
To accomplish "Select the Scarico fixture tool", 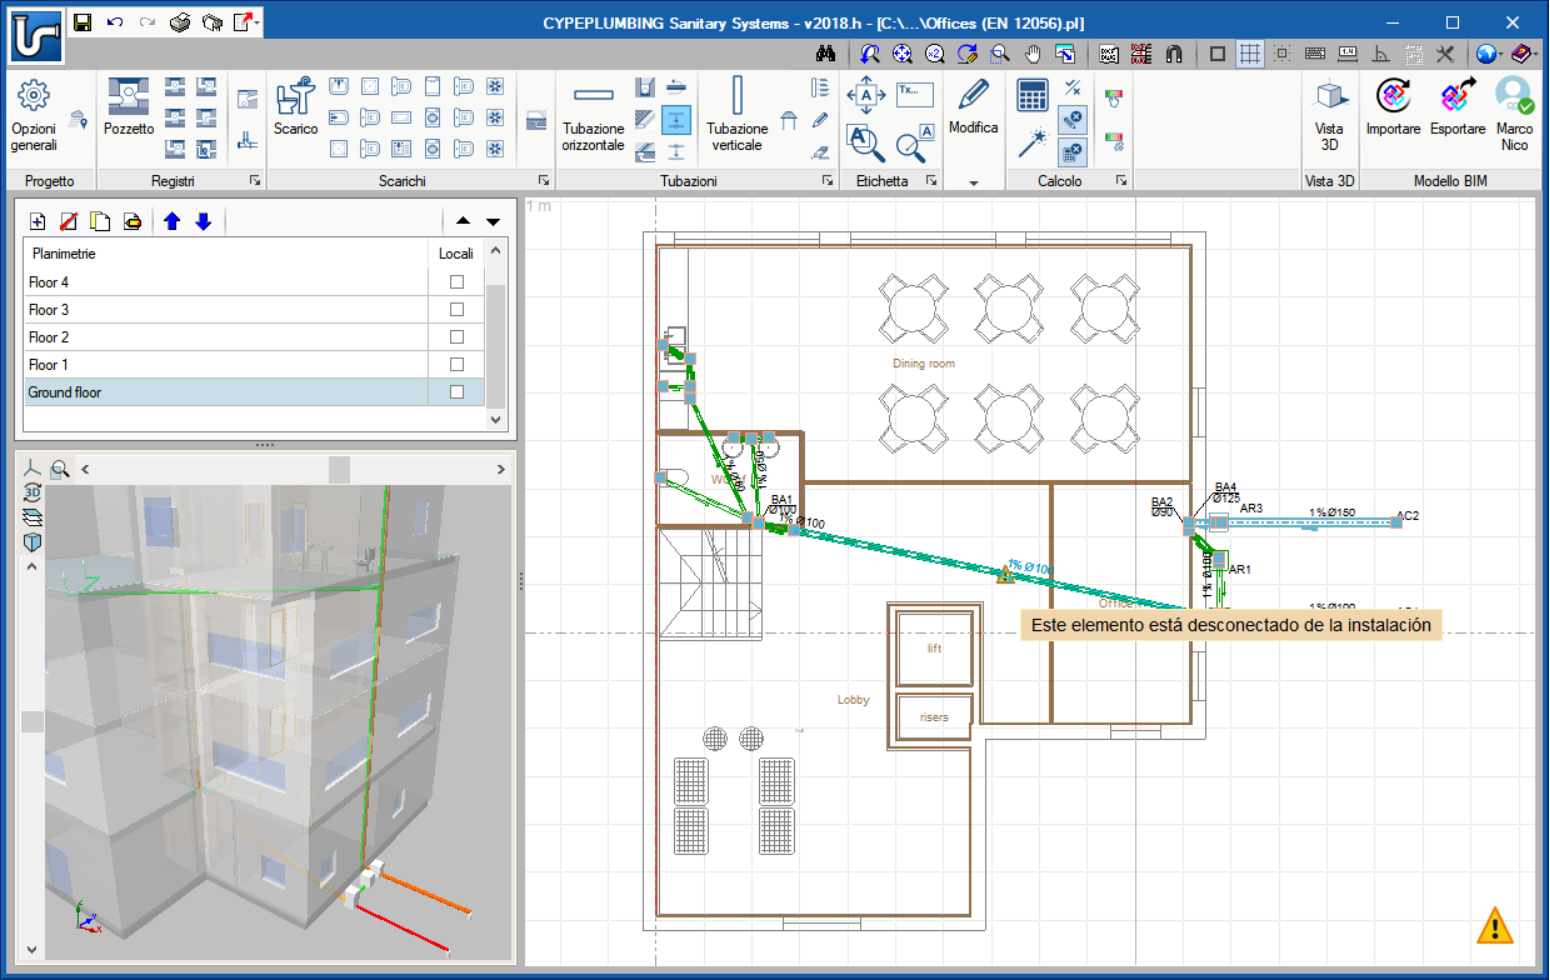I will pyautogui.click(x=296, y=107).
